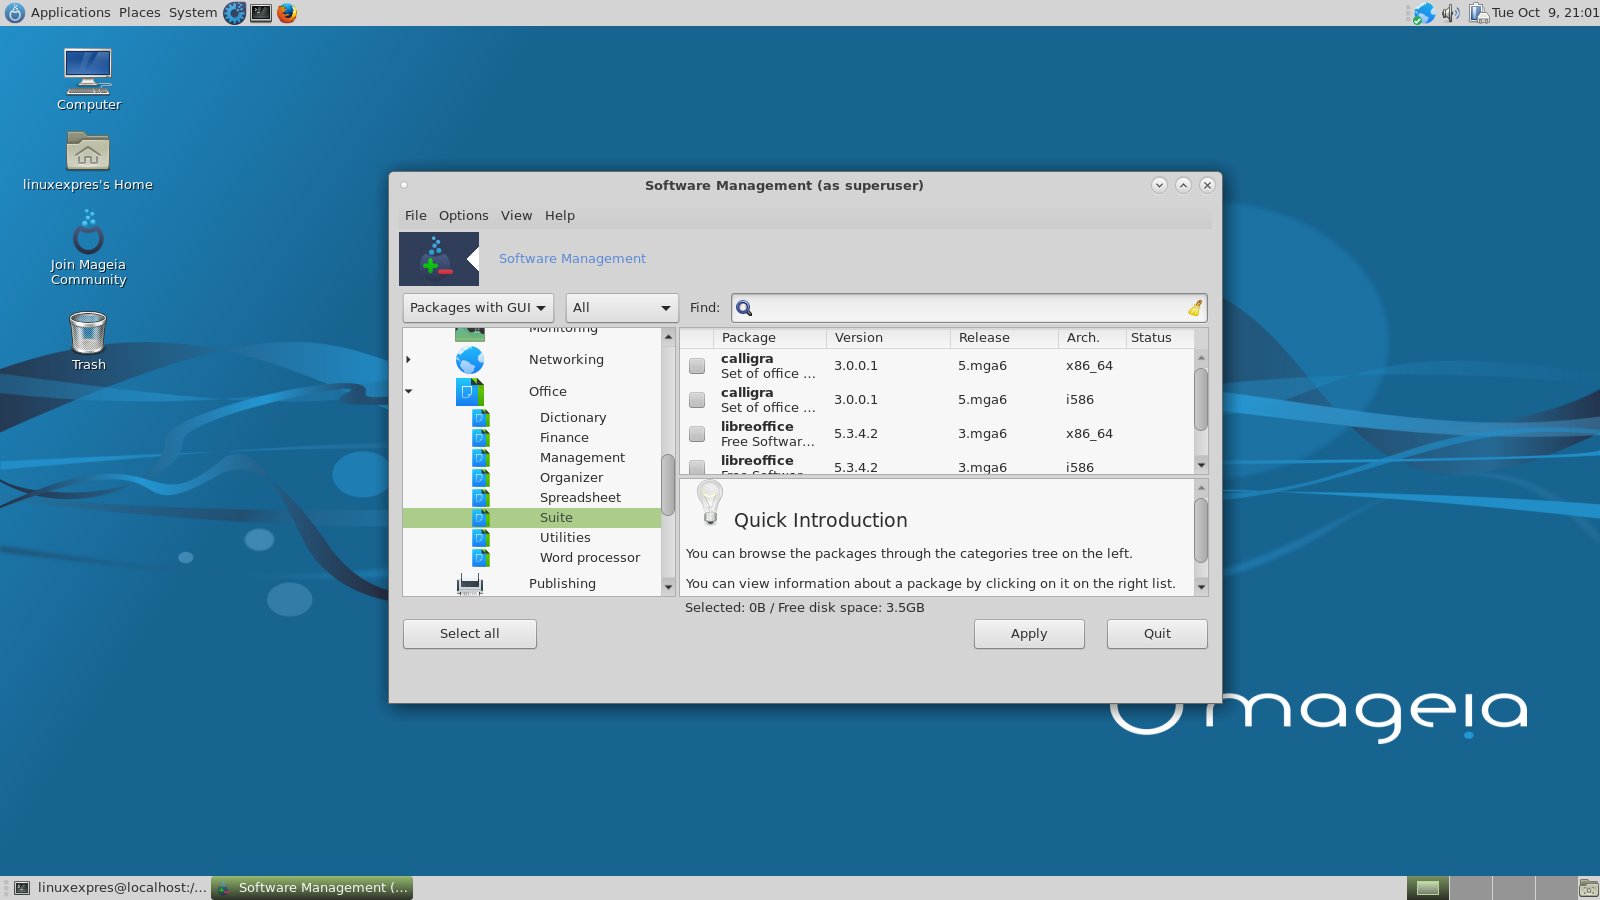Viewport: 1600px width, 900px height.
Task: Click the Select all button
Action: point(470,634)
